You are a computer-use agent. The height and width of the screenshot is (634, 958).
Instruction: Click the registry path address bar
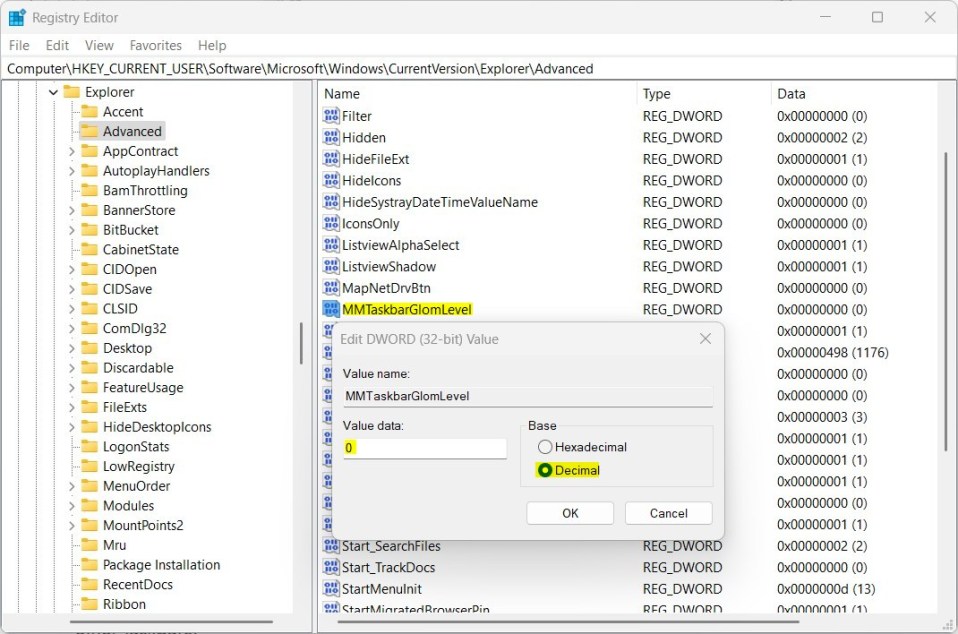[x=479, y=68]
